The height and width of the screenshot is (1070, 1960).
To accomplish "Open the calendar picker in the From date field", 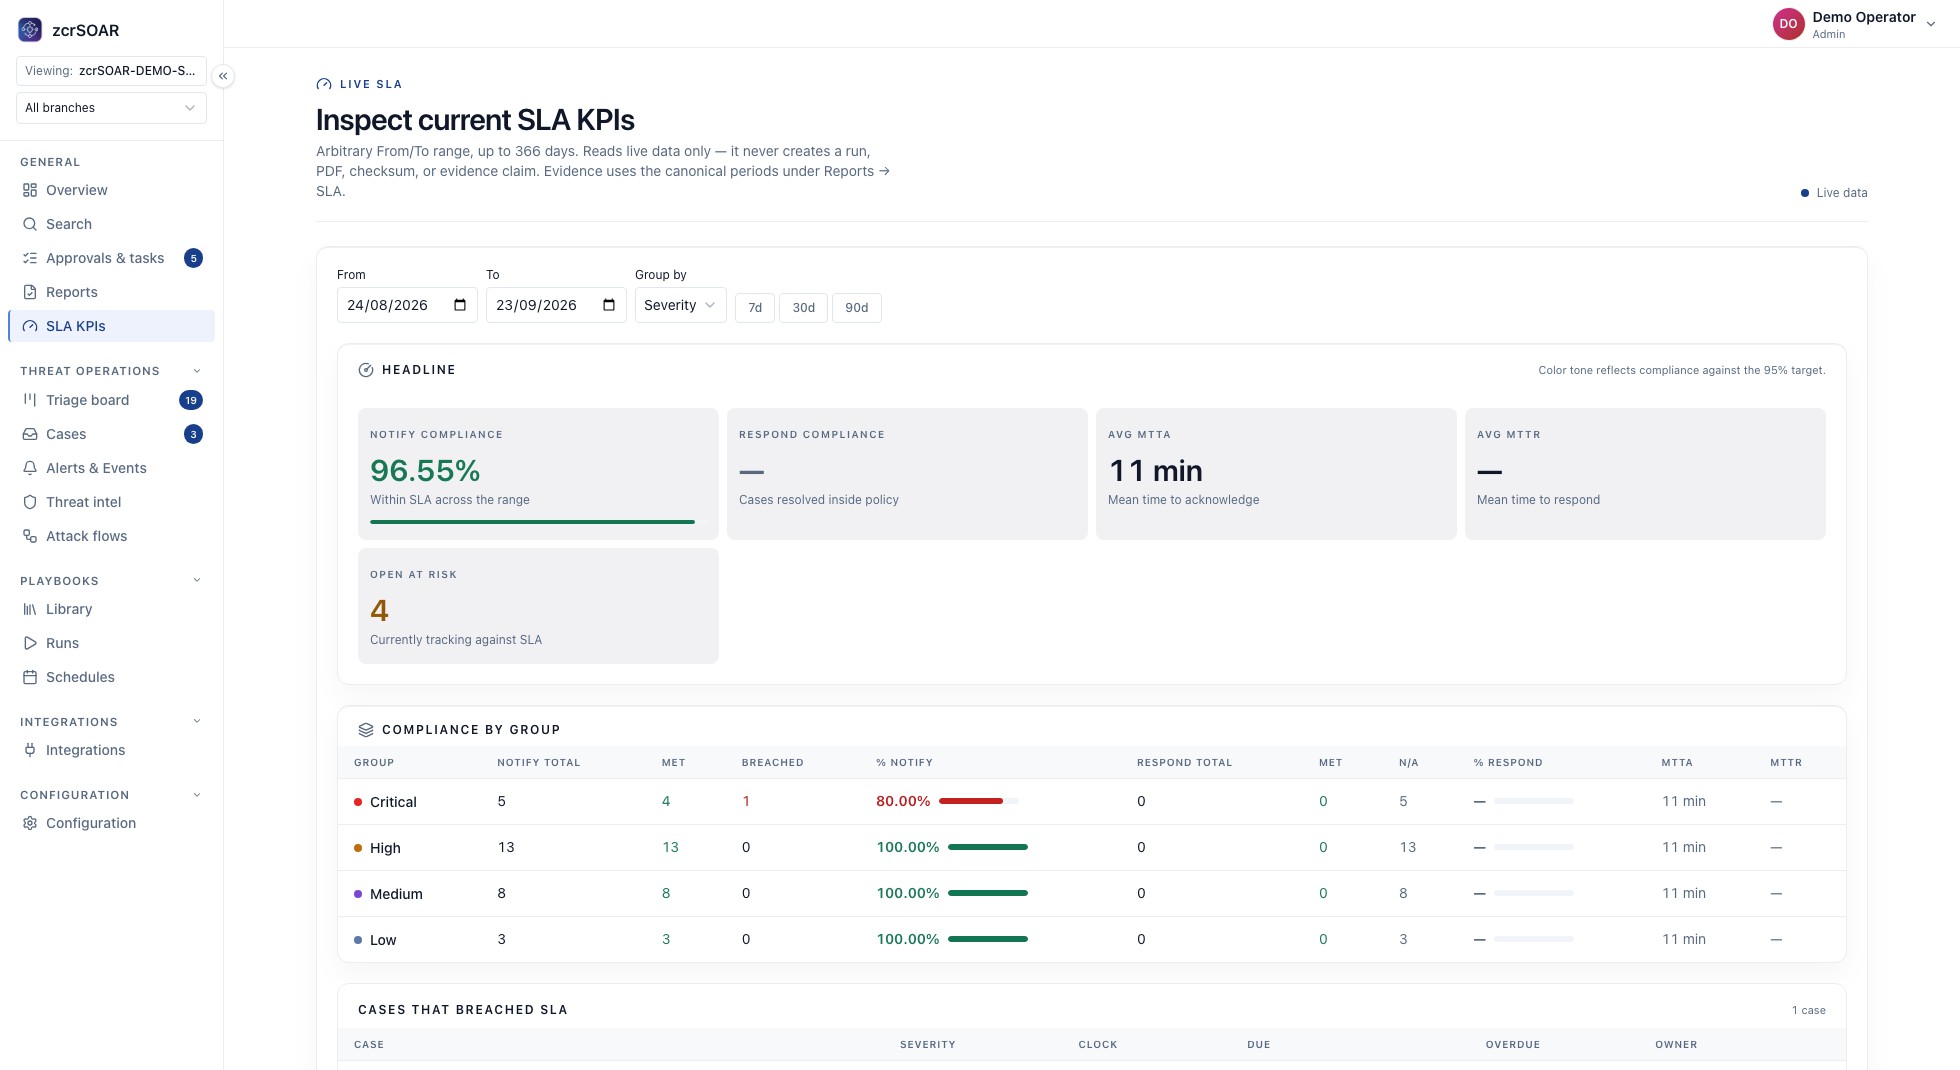I will point(460,305).
